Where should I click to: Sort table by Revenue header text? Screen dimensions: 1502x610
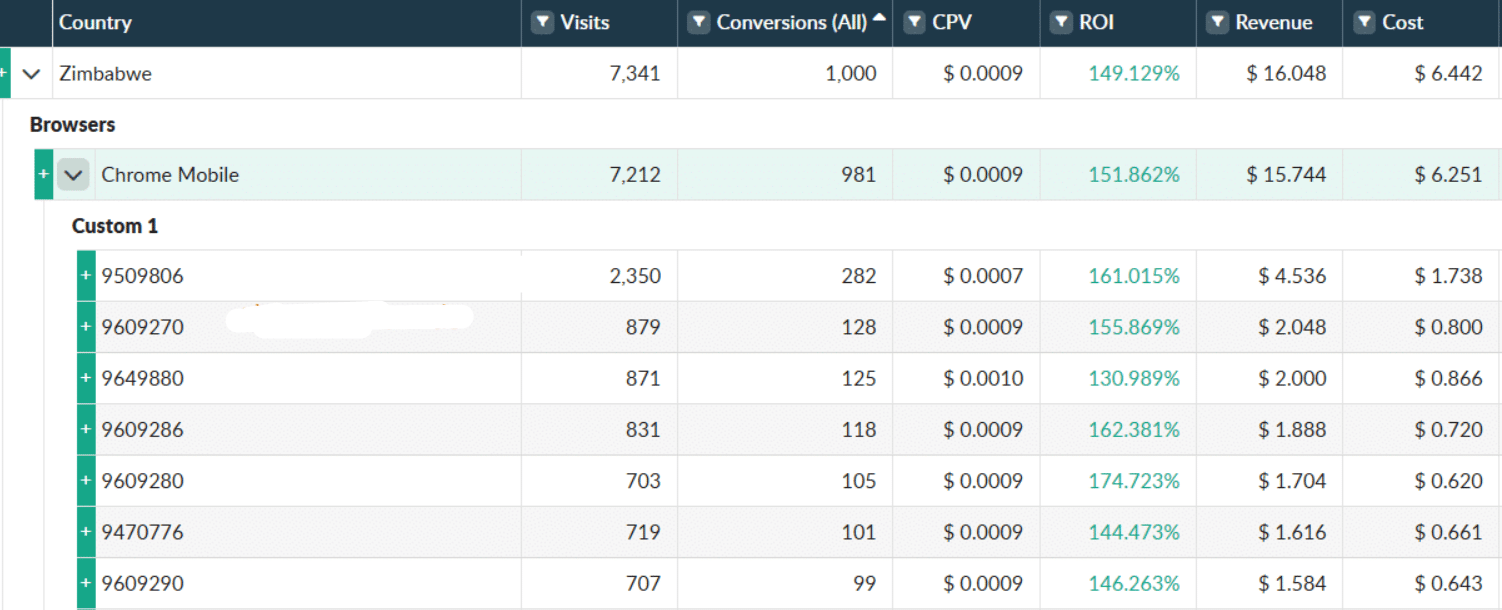tap(1273, 22)
